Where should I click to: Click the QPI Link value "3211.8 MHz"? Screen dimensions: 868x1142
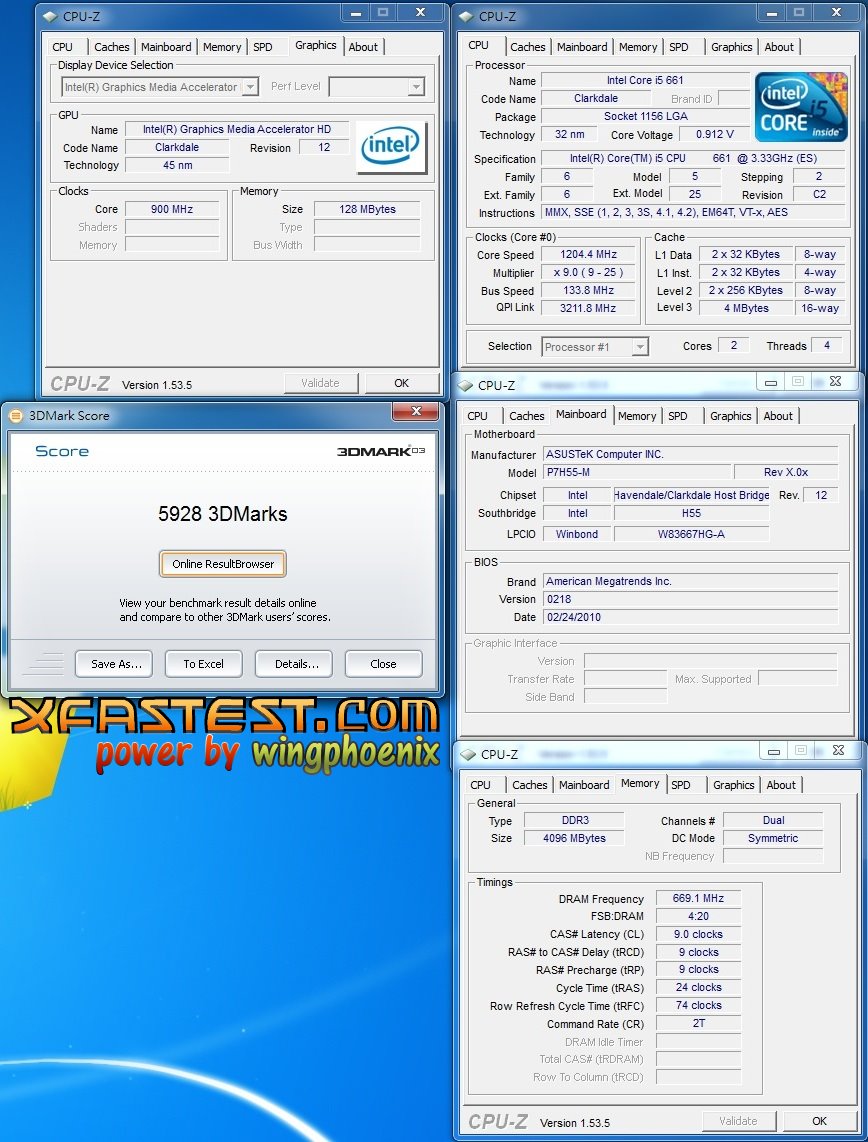tap(588, 308)
